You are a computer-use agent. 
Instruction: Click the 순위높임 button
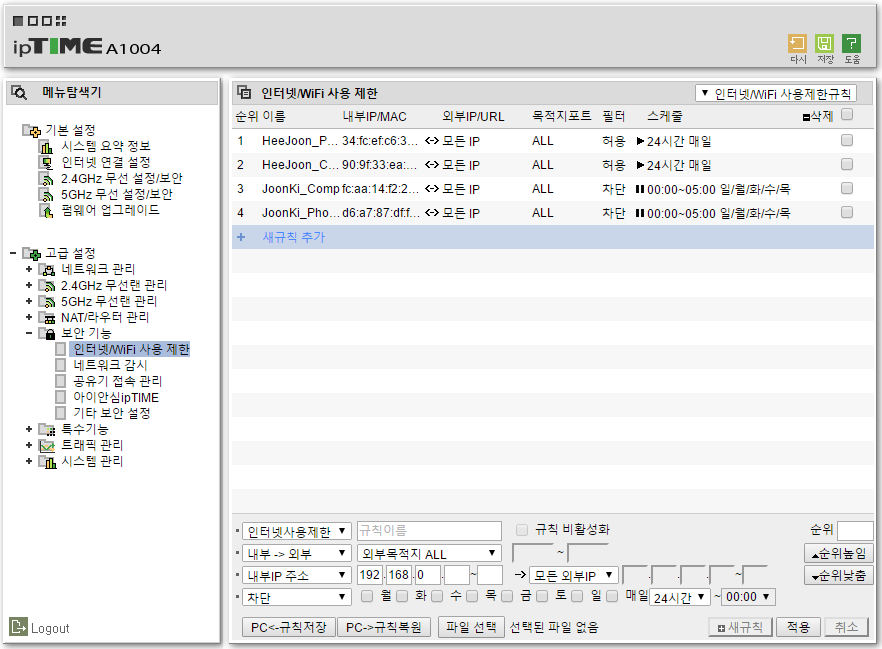click(839, 553)
